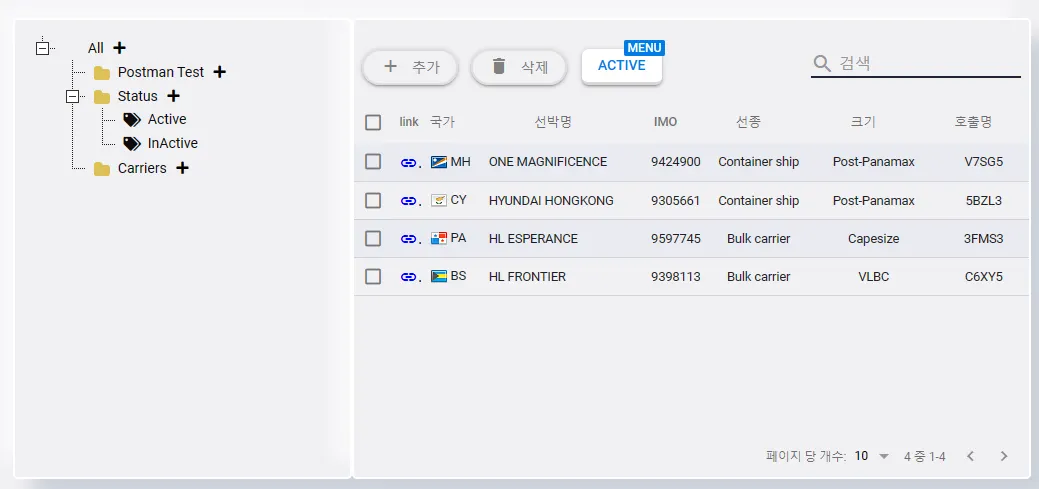The width and height of the screenshot is (1039, 489).
Task: Click the Carriers folder icon
Action: point(101,169)
